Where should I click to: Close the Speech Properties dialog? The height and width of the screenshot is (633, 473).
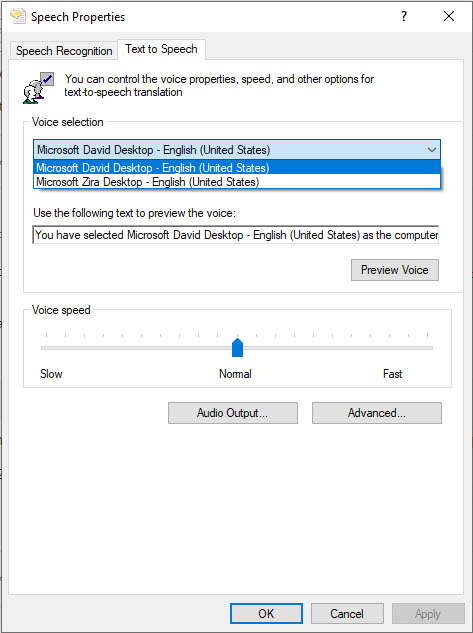coord(449,16)
